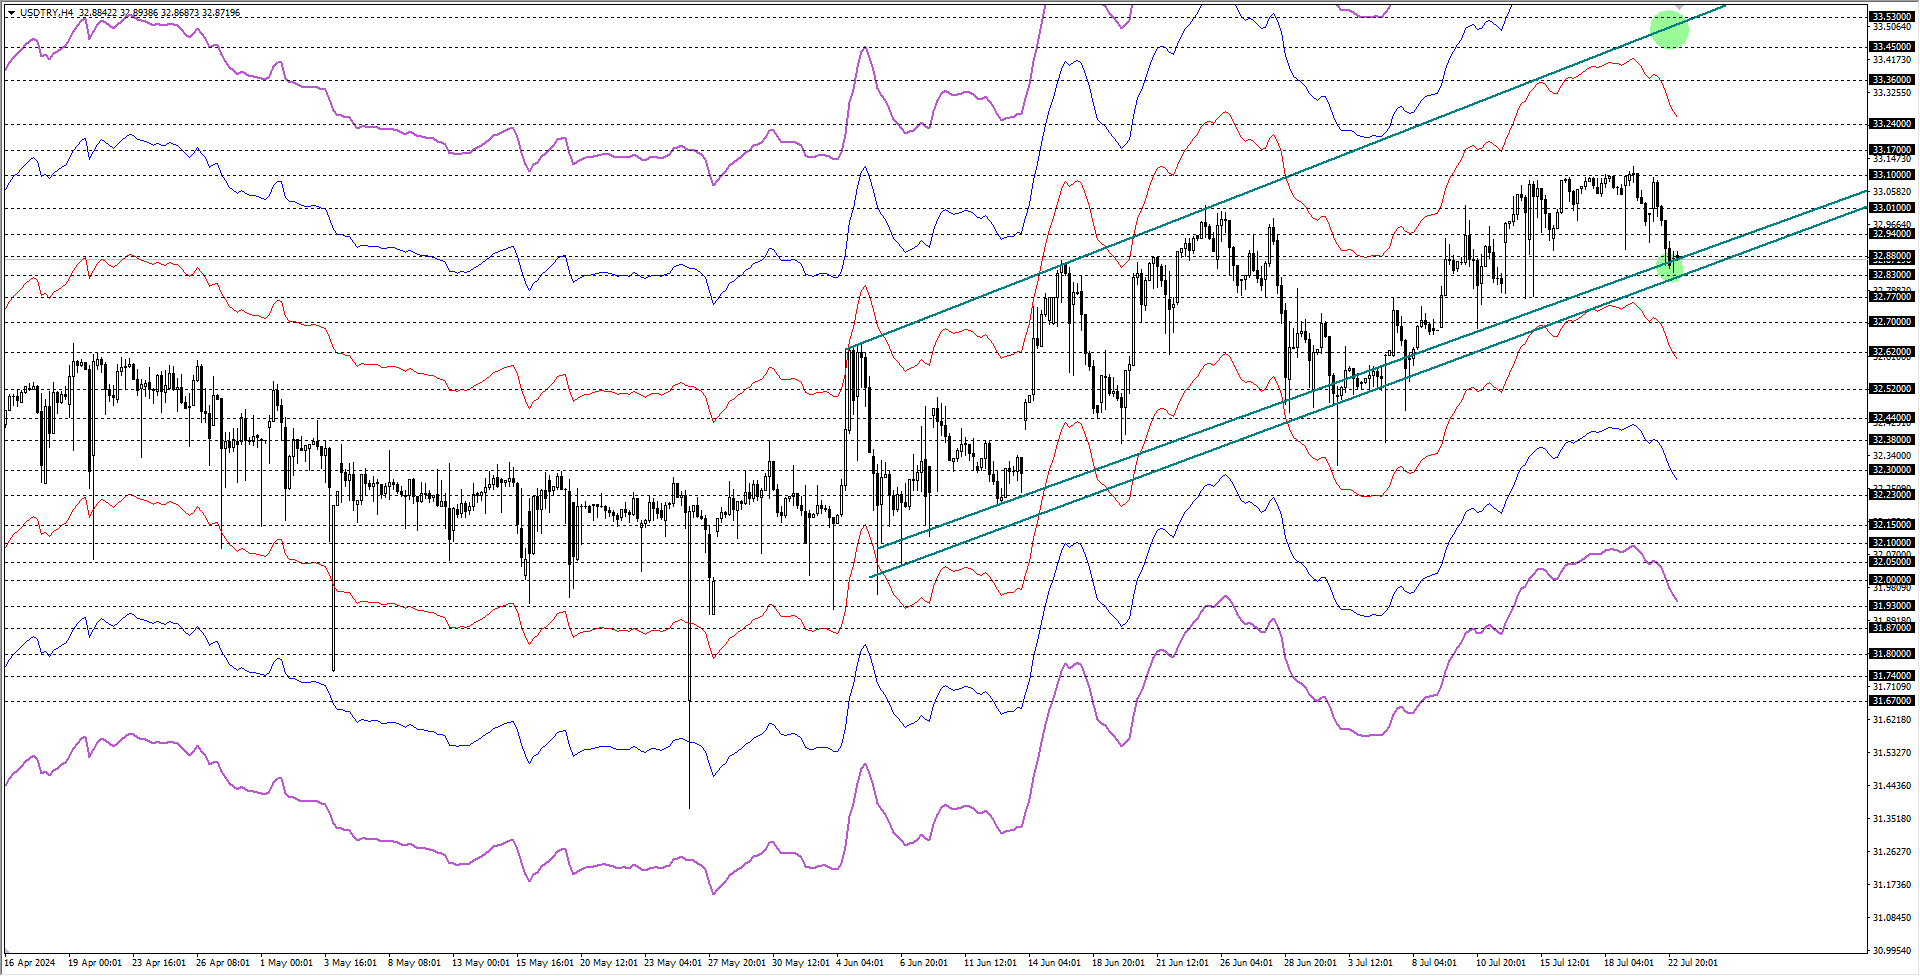The image size is (1920, 976).
Task: Click the 32.15000 price level label
Action: click(1891, 525)
